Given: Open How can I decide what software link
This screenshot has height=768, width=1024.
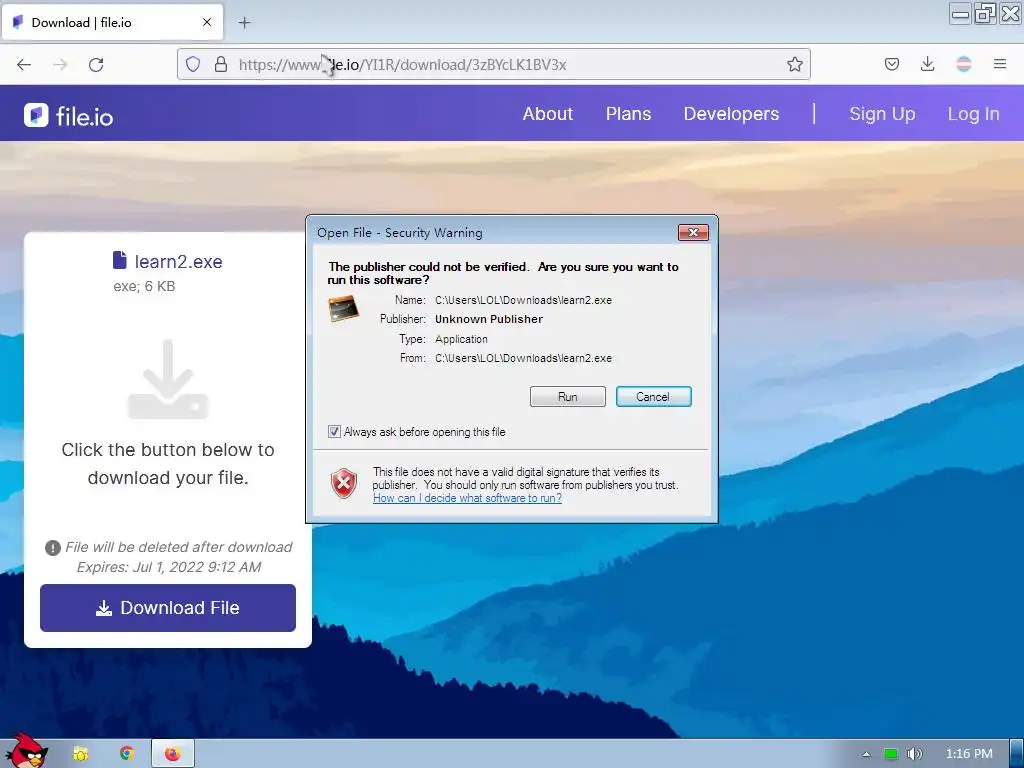Looking at the screenshot, I should click(x=467, y=498).
